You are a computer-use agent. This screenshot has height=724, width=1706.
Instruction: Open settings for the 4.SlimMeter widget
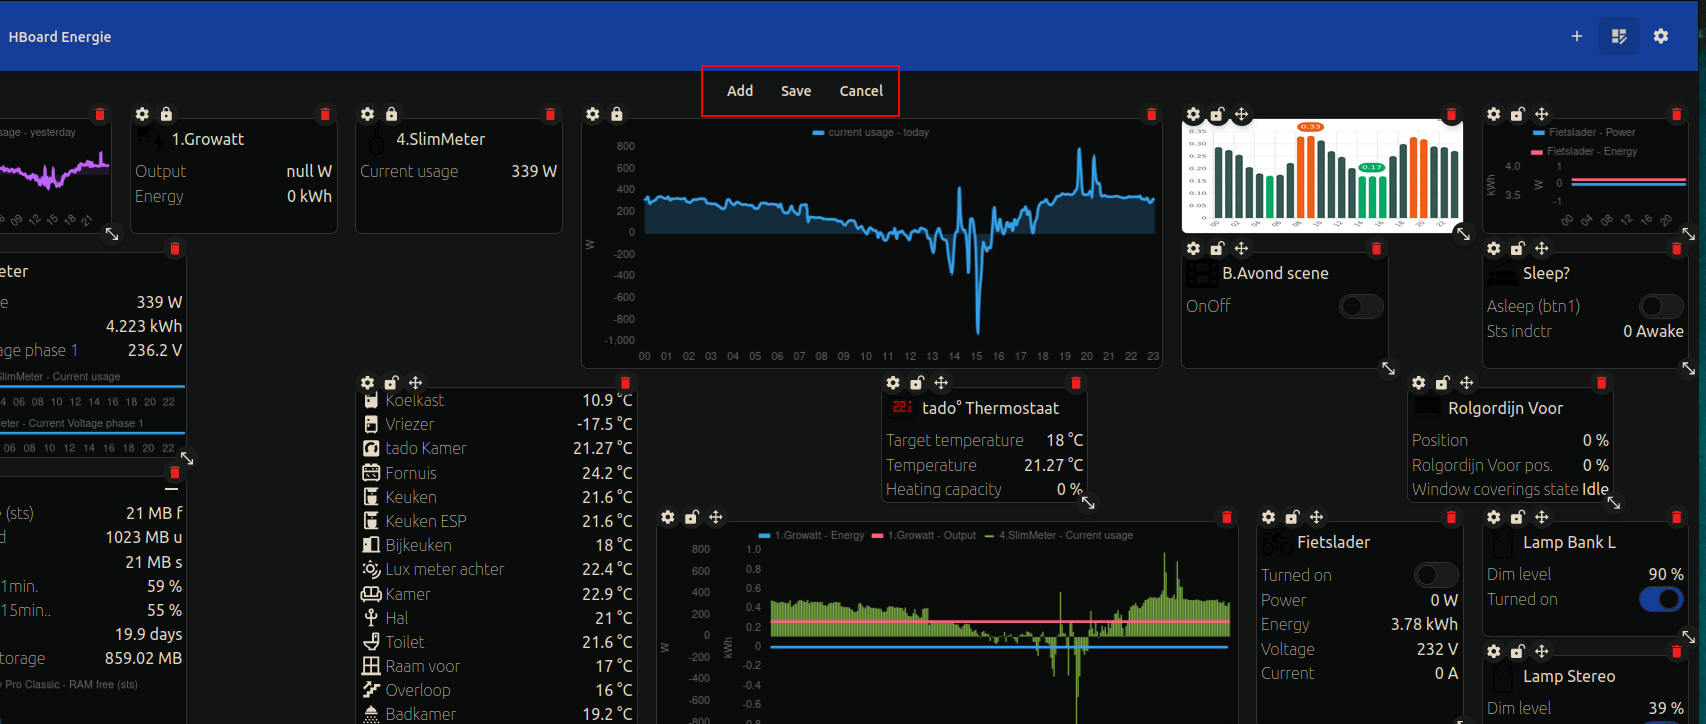(x=367, y=114)
